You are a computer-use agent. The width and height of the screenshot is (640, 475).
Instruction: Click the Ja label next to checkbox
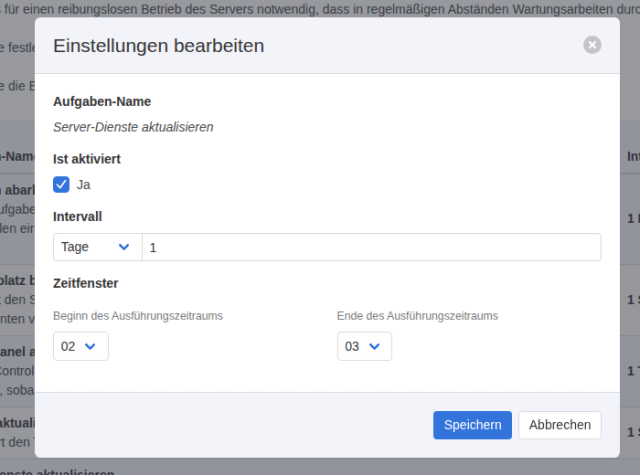pyautogui.click(x=84, y=184)
